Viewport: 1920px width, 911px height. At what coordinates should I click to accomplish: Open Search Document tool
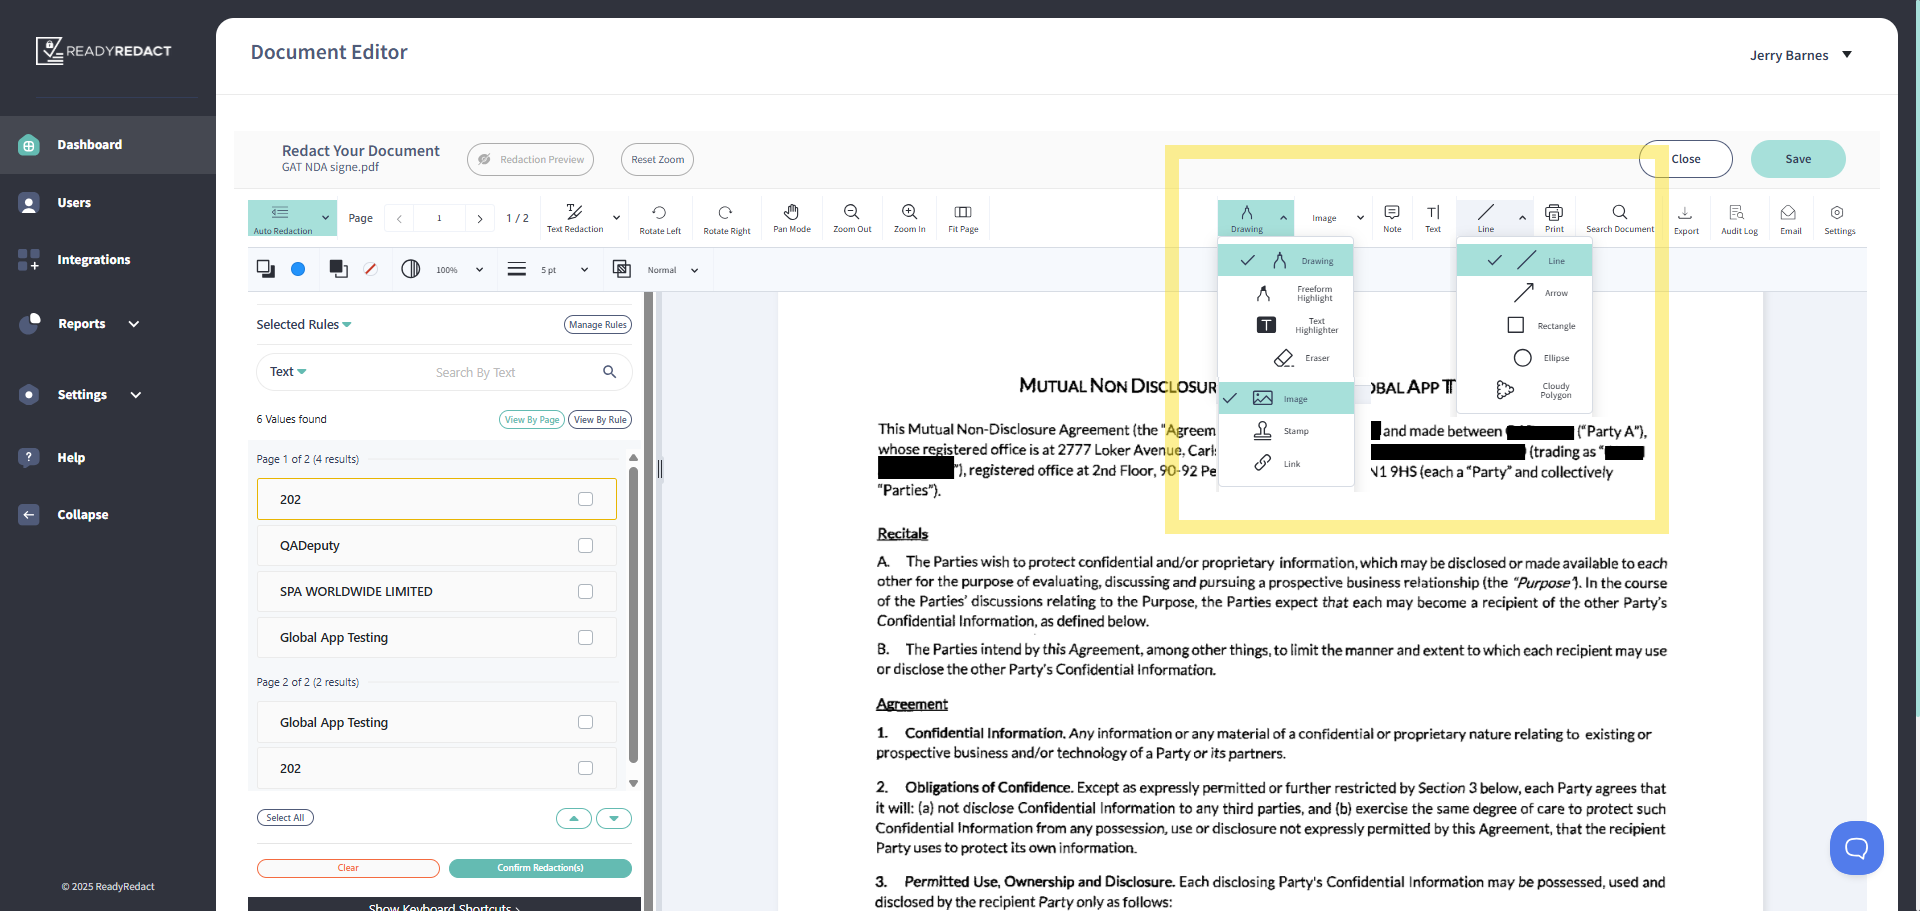pyautogui.click(x=1620, y=218)
